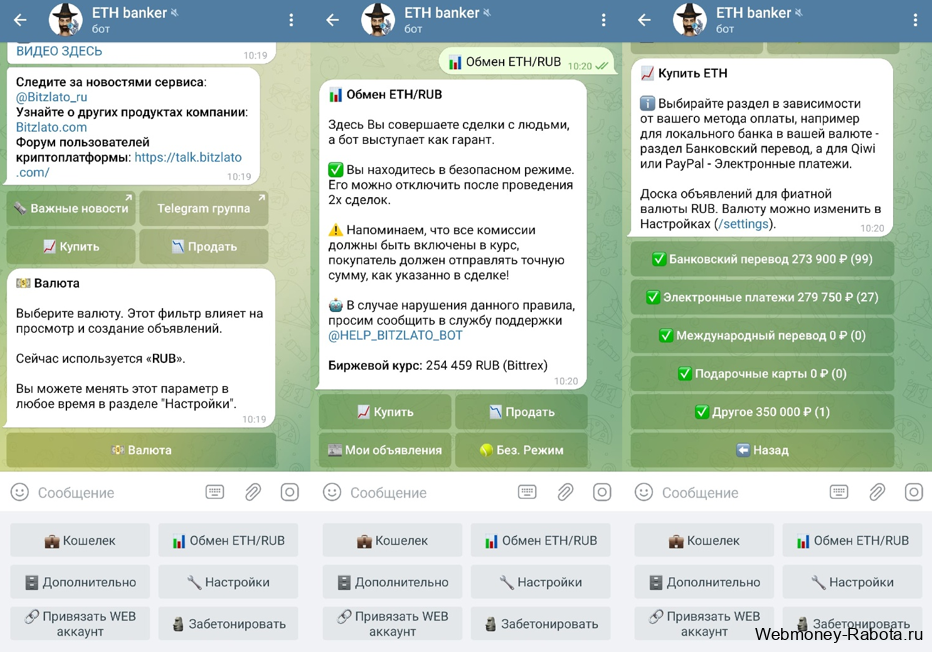Viewport: 932px width, 652px height.
Task: Select Электронные платежи 279 750 ₽ option
Action: coord(762,297)
